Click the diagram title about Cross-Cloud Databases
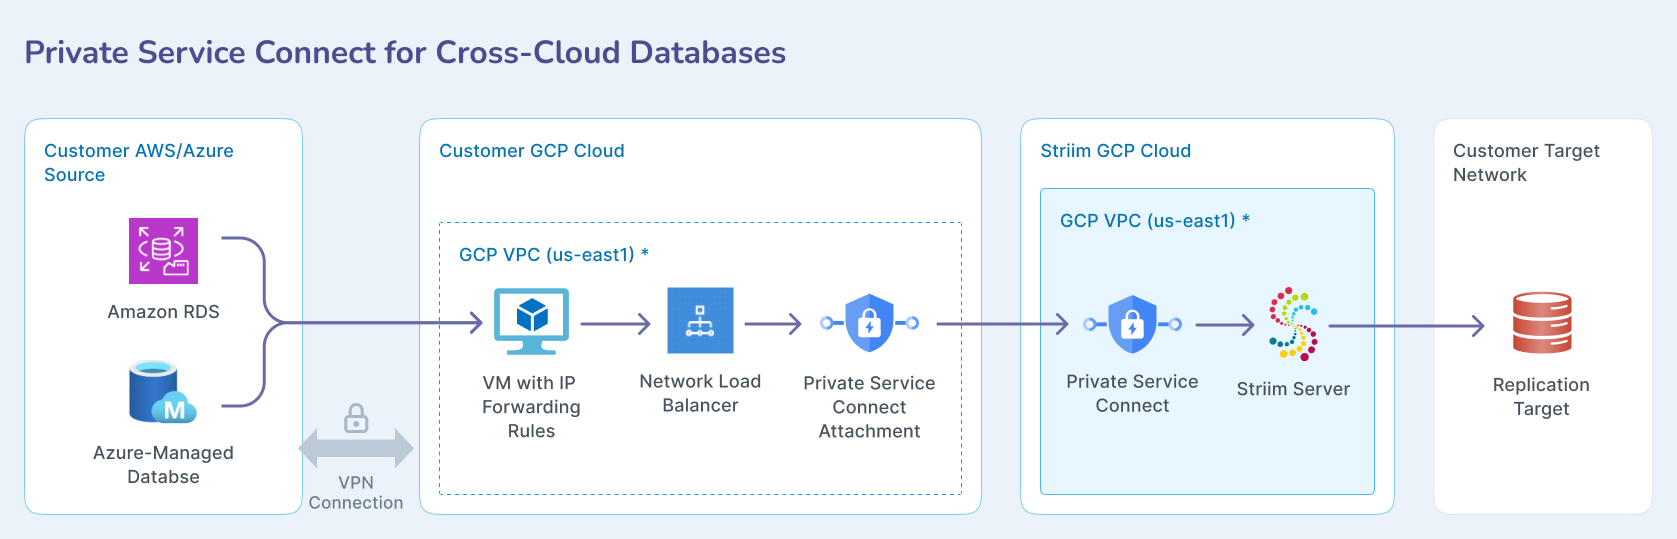Image resolution: width=1677 pixels, height=539 pixels. 405,52
